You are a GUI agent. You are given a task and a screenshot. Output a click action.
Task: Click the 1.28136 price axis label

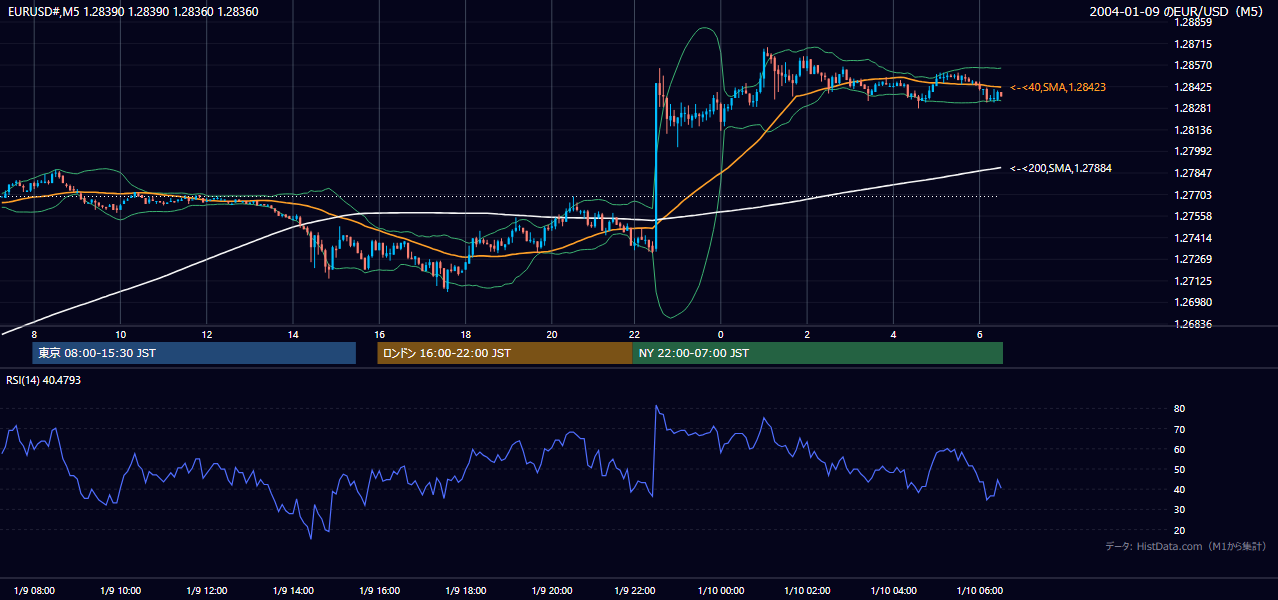tap(1194, 130)
